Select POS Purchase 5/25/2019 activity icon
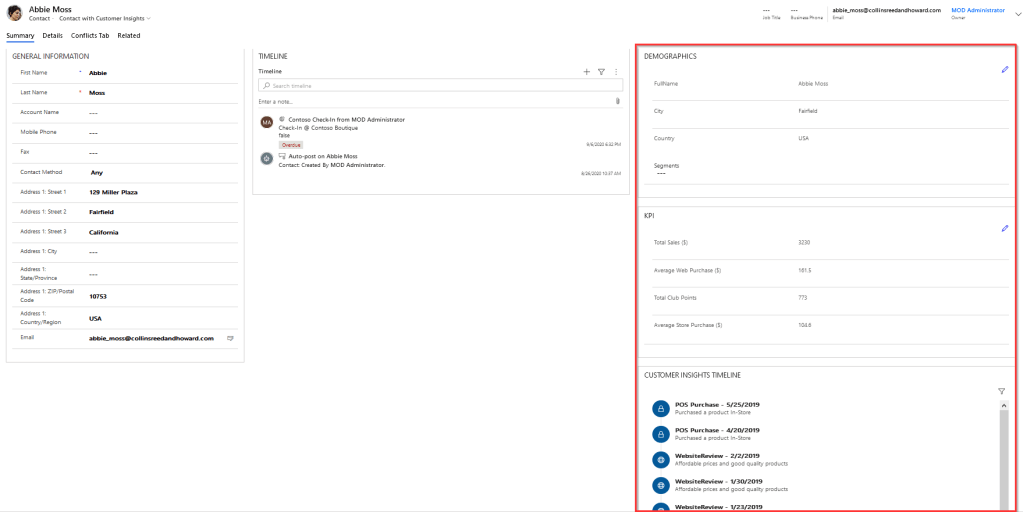The width and height of the screenshot is (1023, 512). point(660,408)
